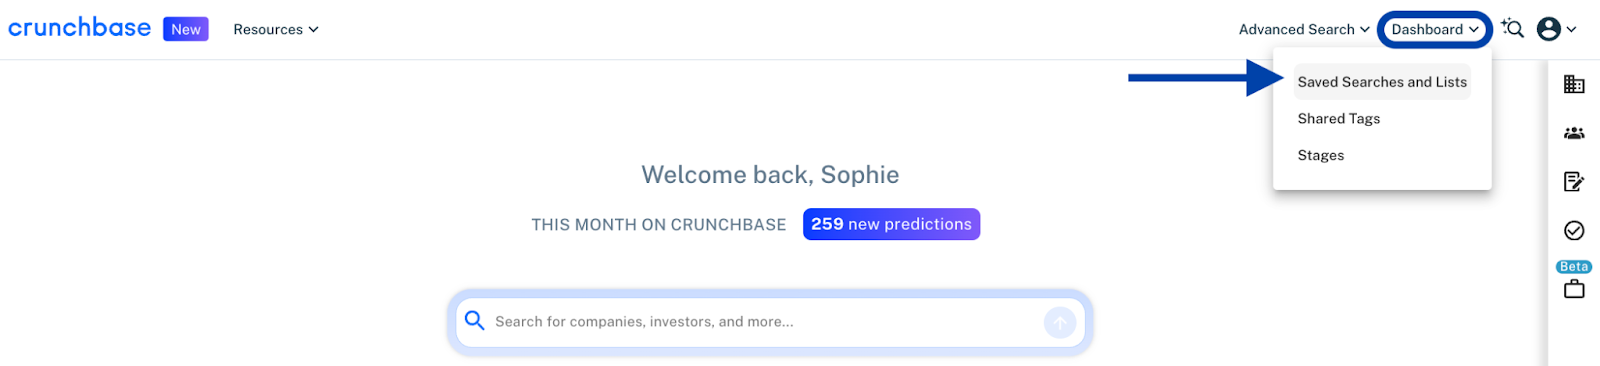Open the notes pencil icon in sidebar
The image size is (1600, 366).
[x=1574, y=181]
